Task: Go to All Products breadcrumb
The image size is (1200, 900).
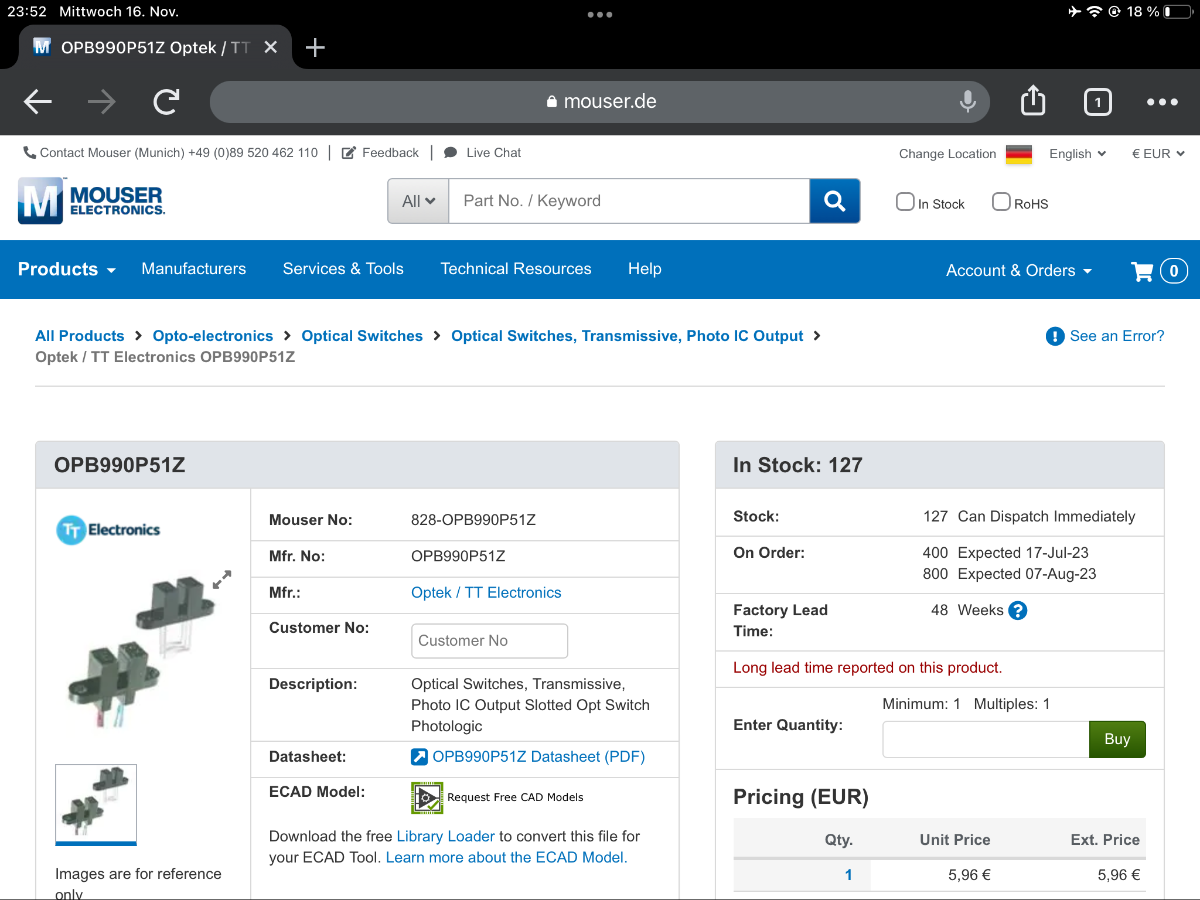Action: [x=80, y=336]
